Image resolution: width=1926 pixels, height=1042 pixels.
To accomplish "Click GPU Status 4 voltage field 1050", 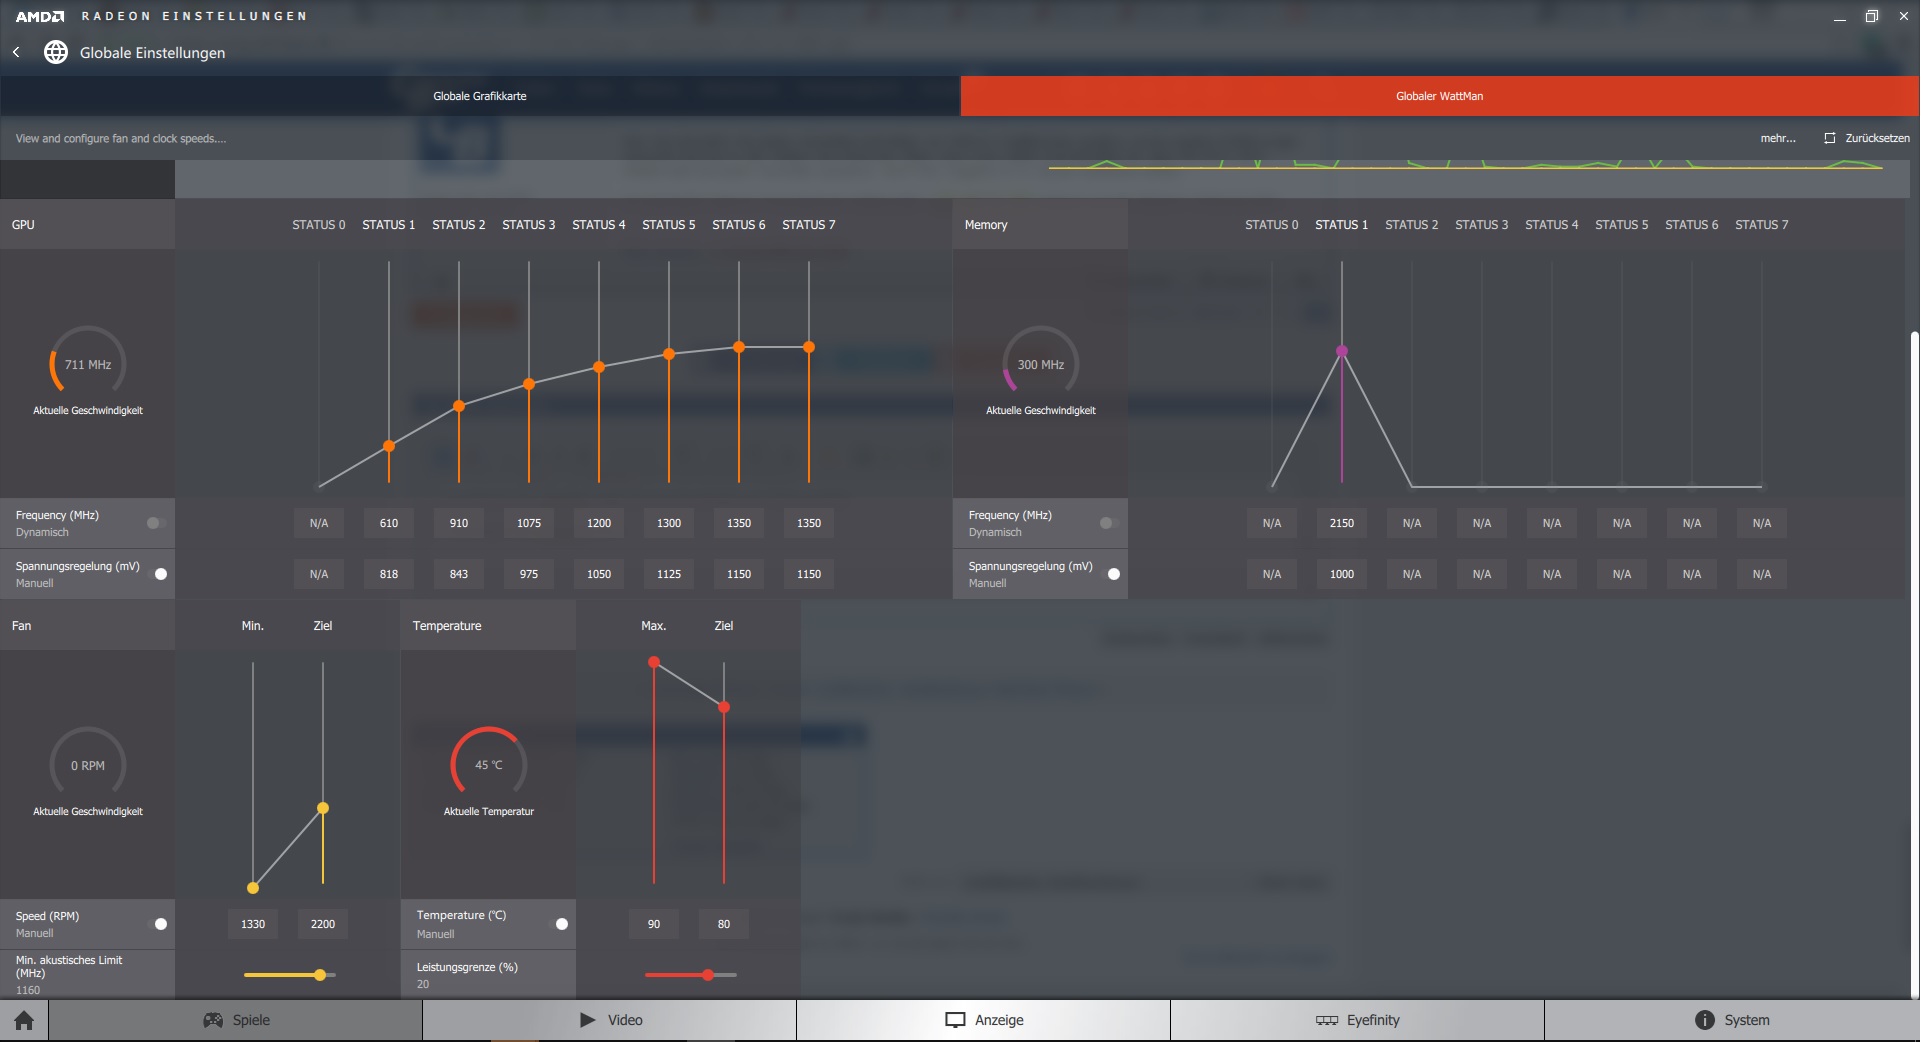I will pos(599,574).
